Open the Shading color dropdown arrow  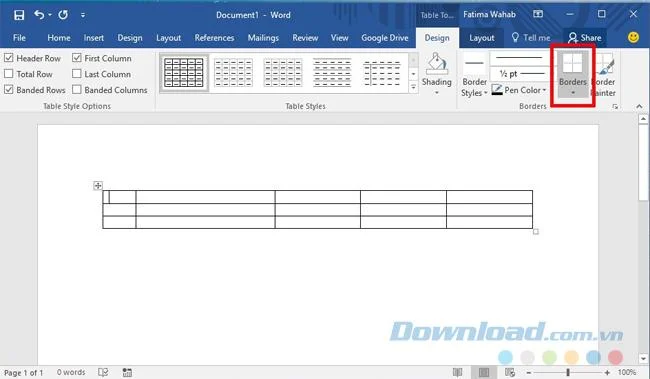pyautogui.click(x=437, y=92)
